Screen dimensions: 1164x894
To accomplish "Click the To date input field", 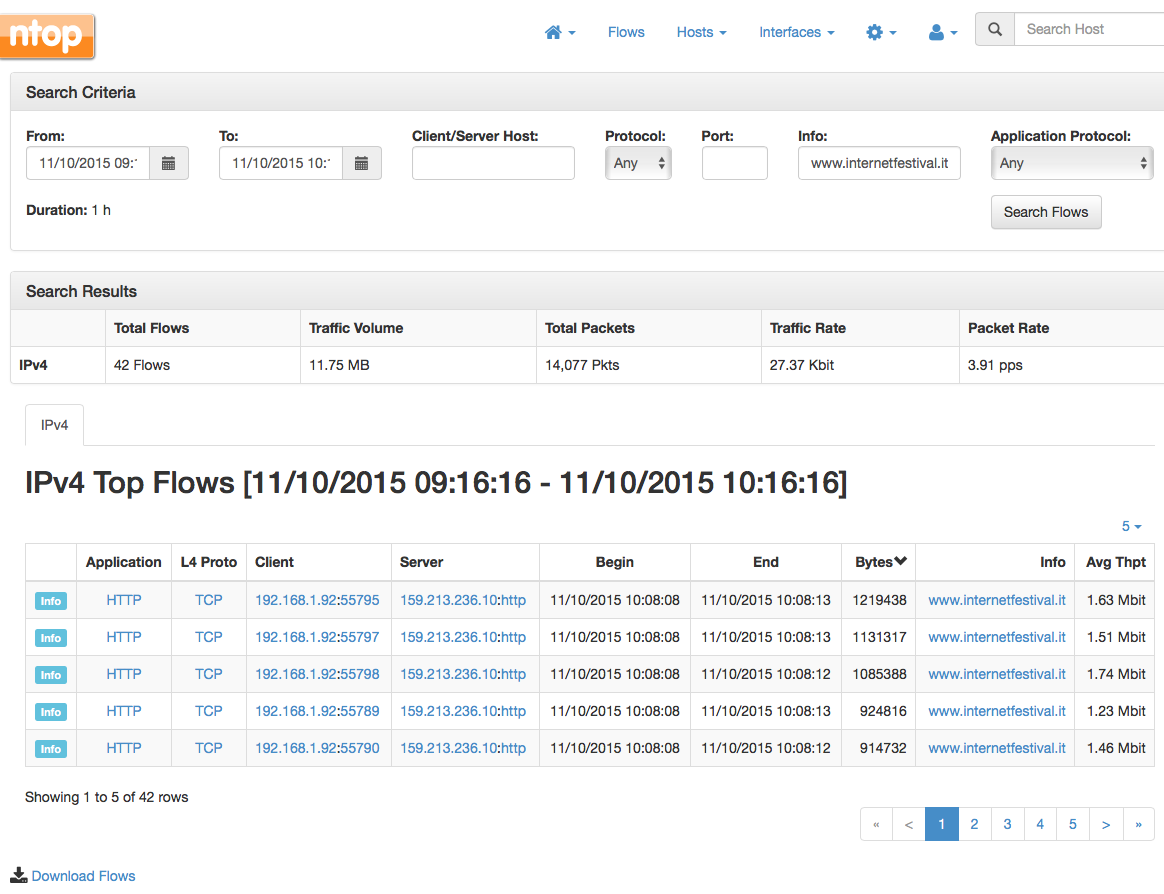I will 281,163.
